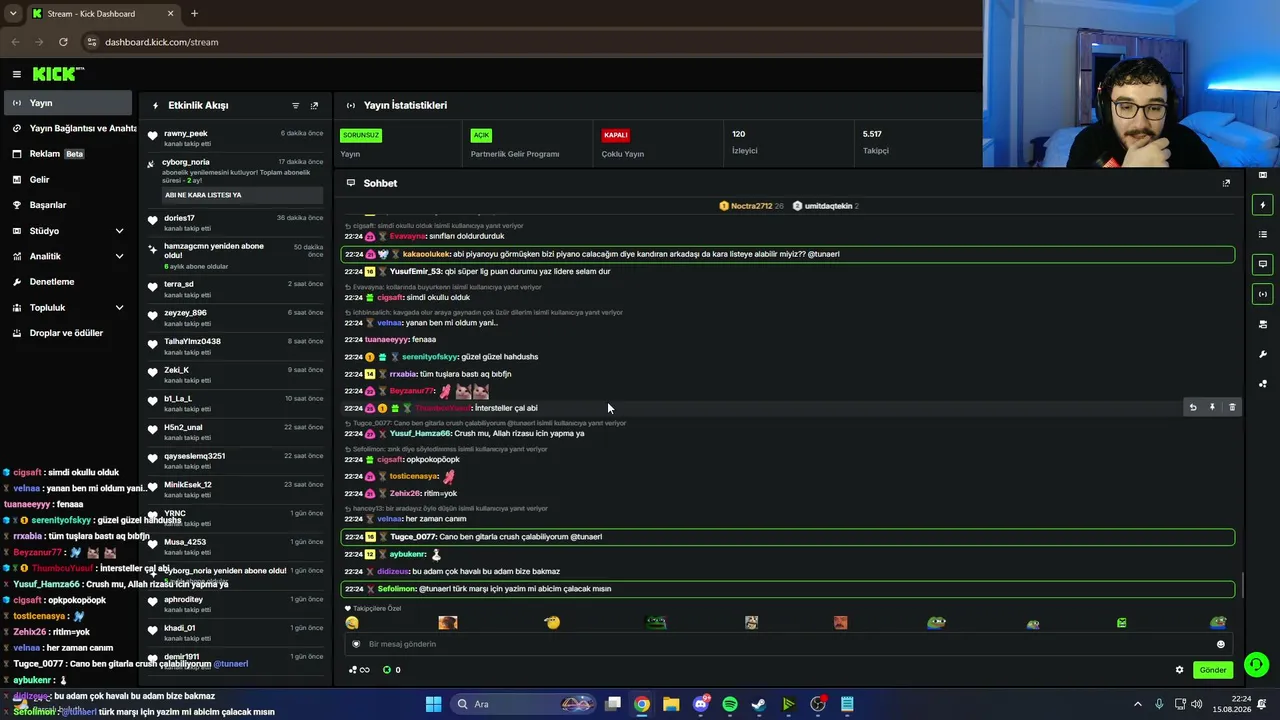This screenshot has height=720, width=1280.
Task: Open the Başarılar sidebar page
Action: pos(66,205)
